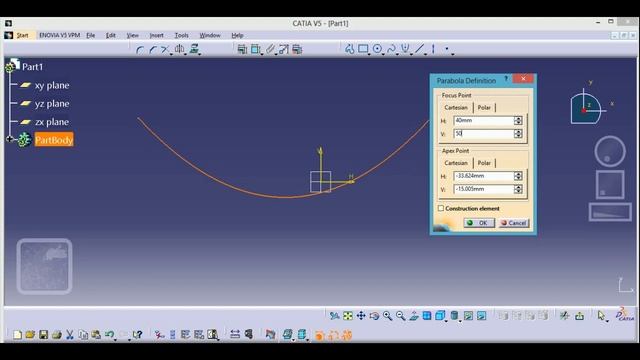Open the Edit menu
The height and width of the screenshot is (360, 640).
click(x=111, y=36)
